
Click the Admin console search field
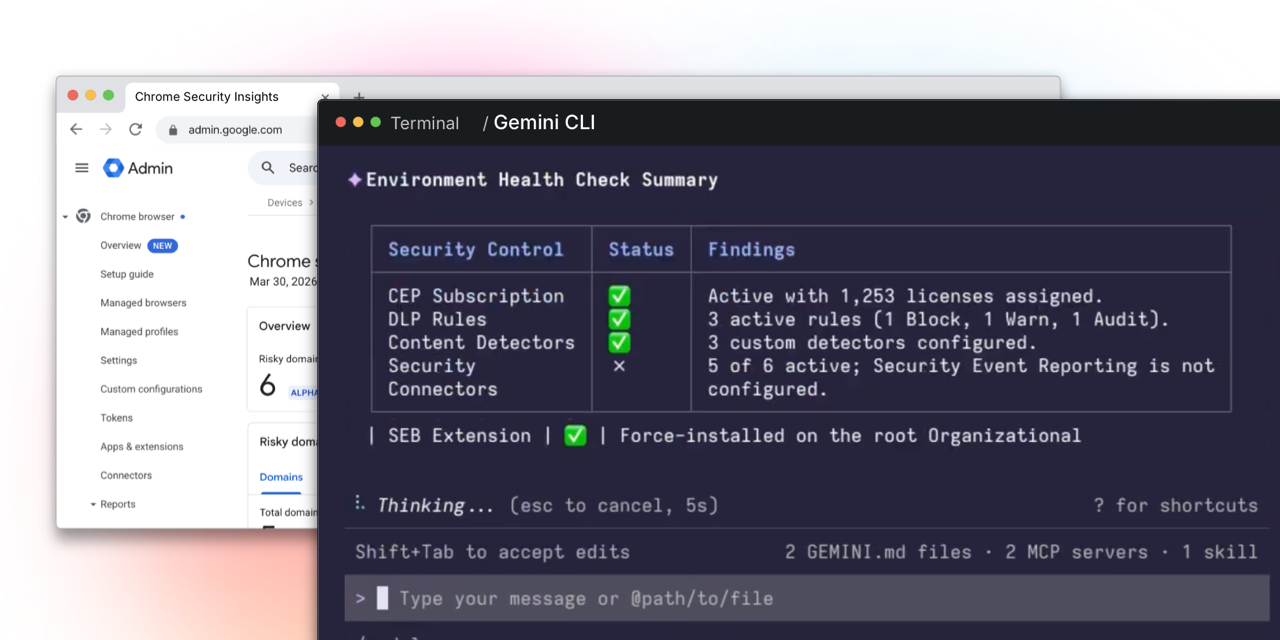(284, 168)
